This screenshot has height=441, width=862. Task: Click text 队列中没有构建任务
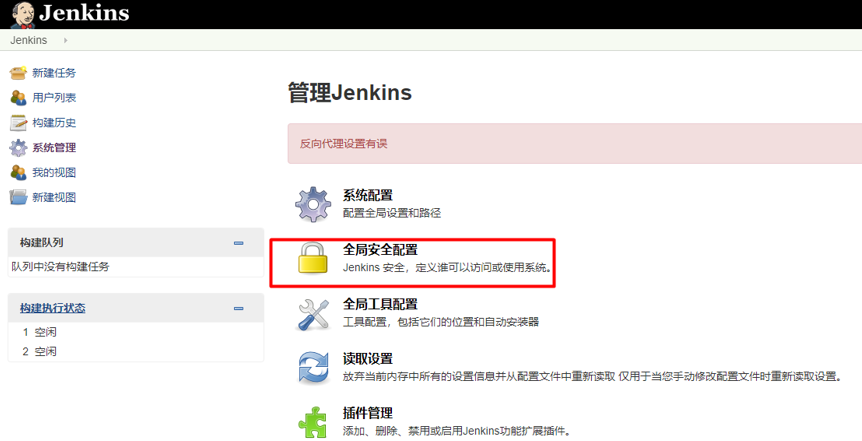coord(60,267)
